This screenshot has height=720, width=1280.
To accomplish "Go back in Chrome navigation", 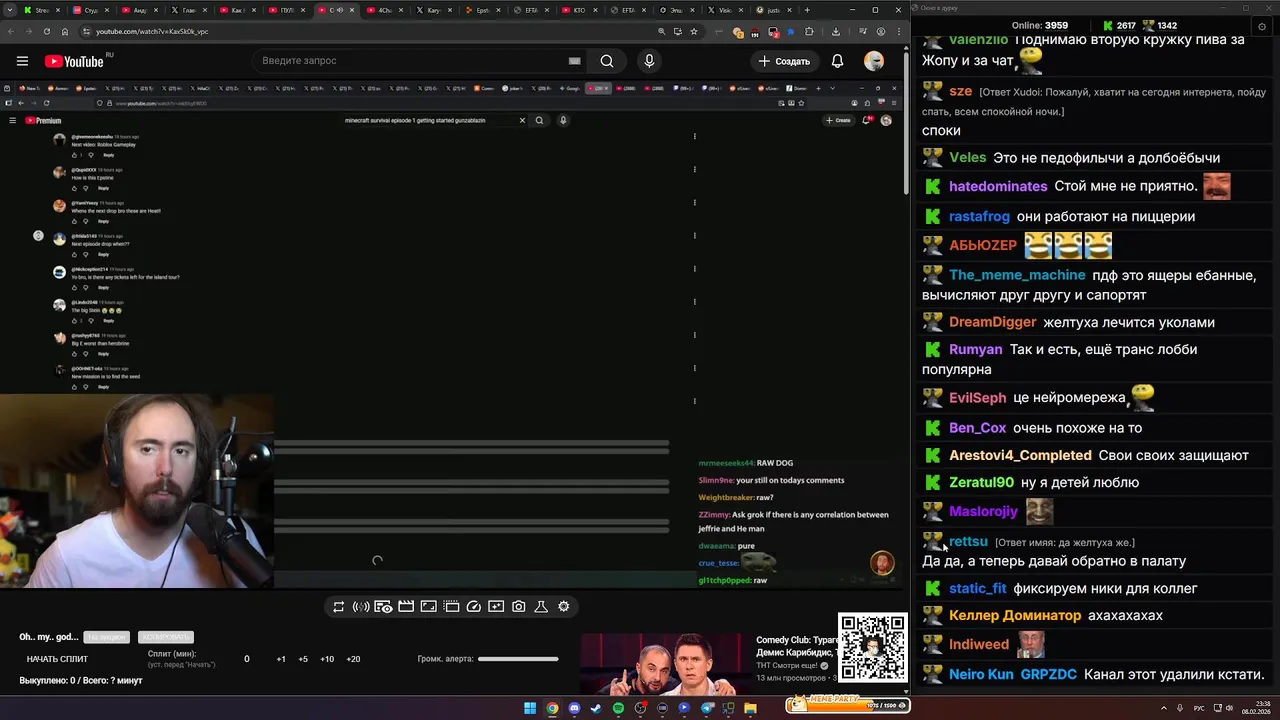I will 11,31.
